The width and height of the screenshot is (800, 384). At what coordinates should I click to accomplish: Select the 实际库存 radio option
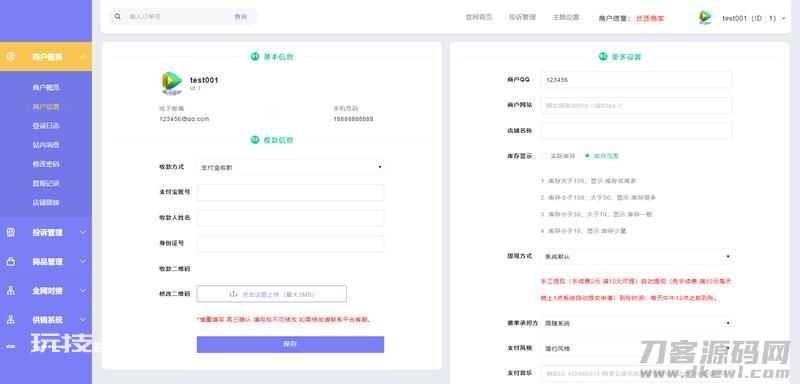(544, 156)
